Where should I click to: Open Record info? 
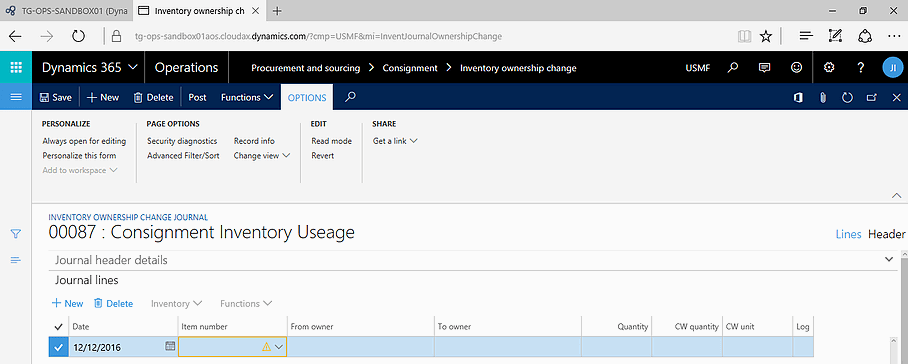254,141
